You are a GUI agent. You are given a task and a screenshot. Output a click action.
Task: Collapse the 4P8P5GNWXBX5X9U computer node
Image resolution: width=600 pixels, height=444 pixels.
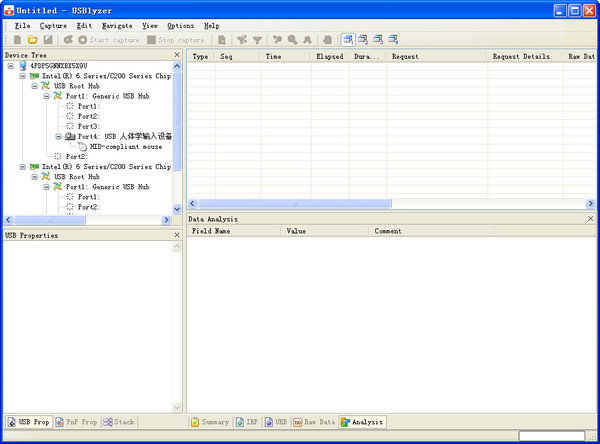coord(11,66)
